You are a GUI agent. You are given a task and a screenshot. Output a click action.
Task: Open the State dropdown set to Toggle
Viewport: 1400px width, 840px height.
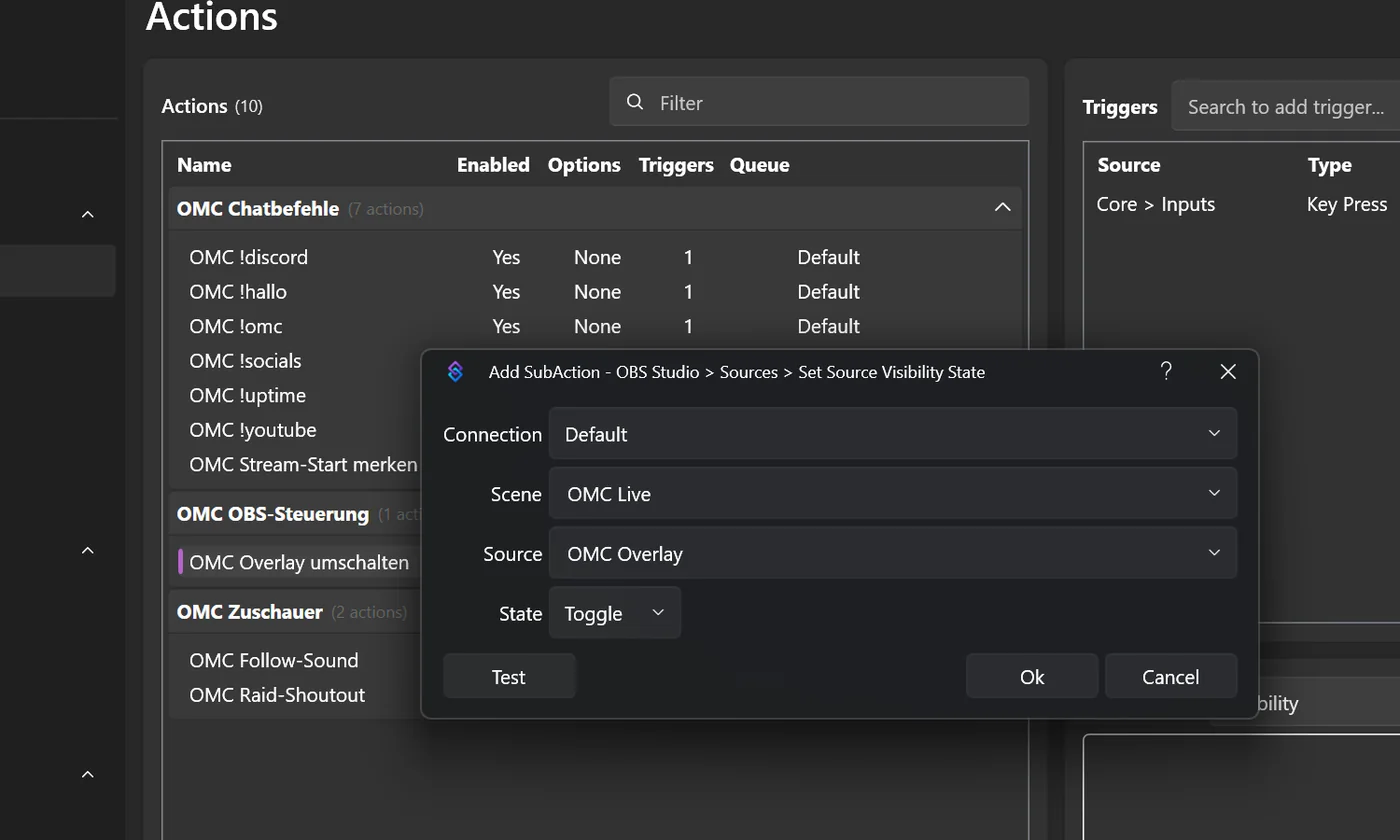coord(615,613)
